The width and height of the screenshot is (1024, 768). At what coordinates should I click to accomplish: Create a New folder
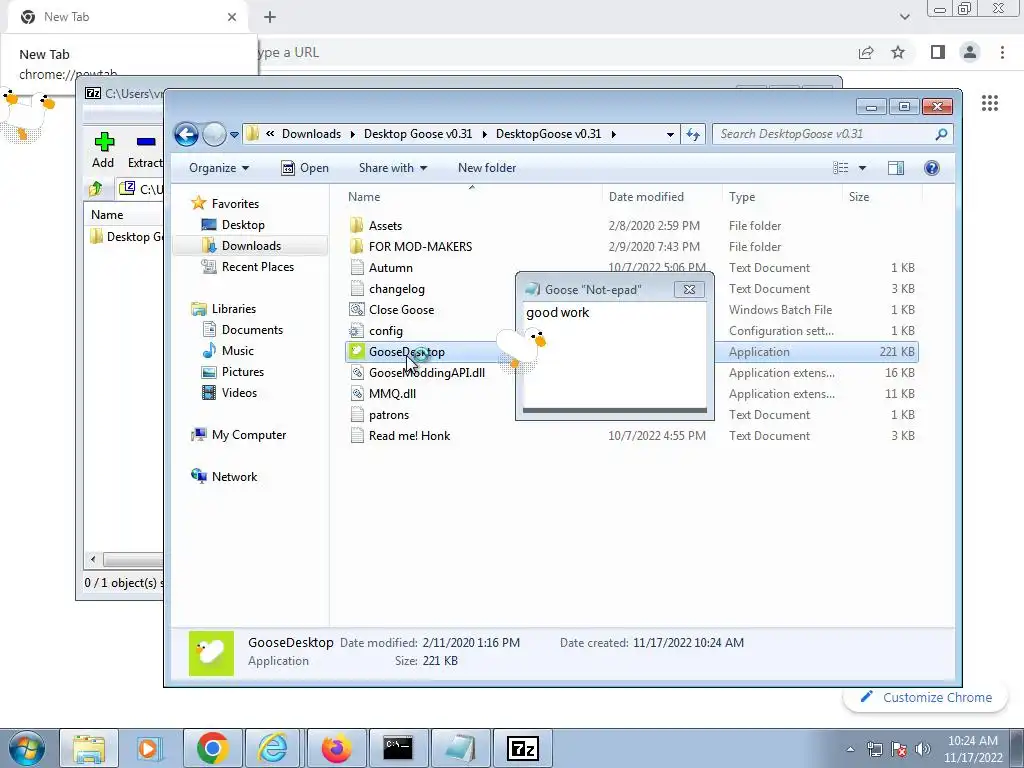coord(487,168)
